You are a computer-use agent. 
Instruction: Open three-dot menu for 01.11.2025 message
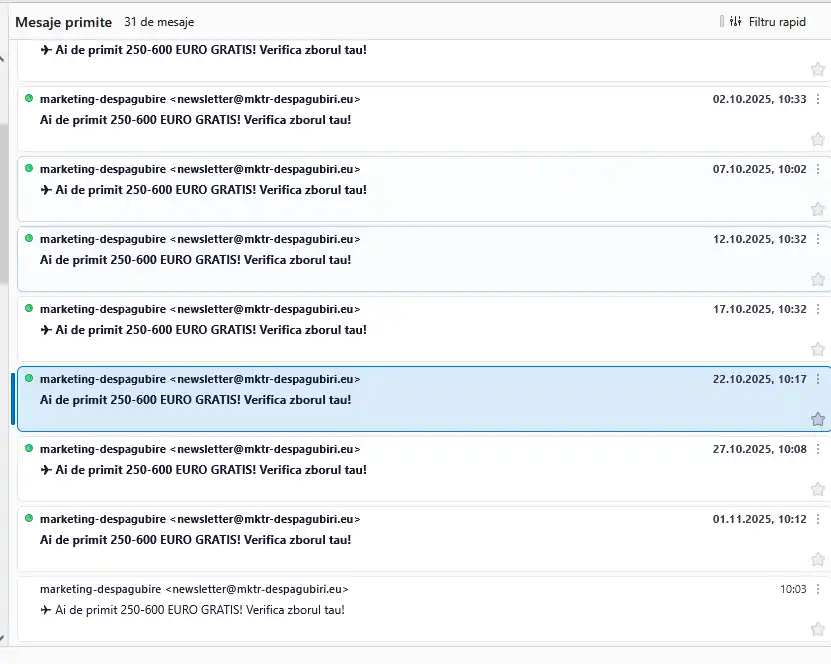point(818,519)
